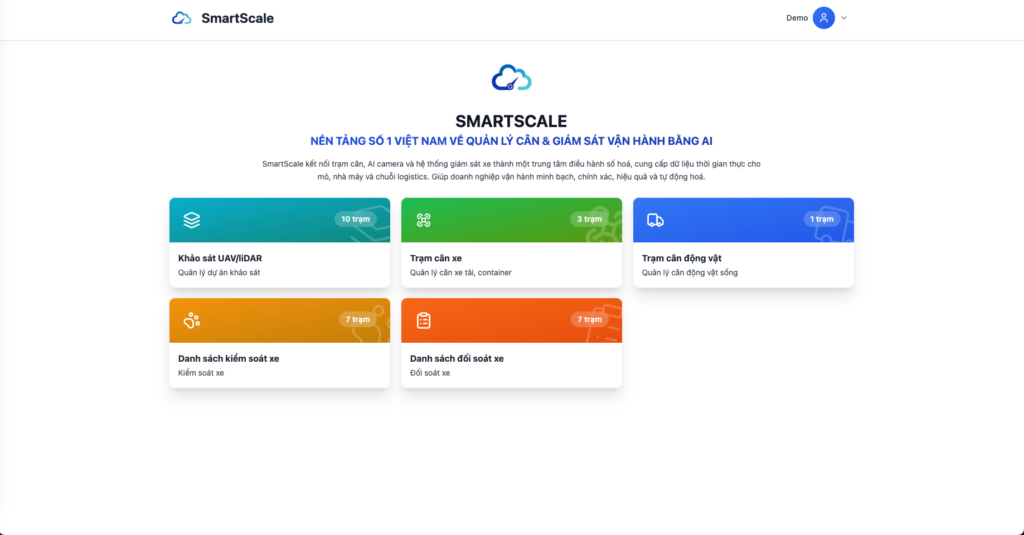
Task: Click the text Đối soát xe
Action: (x=430, y=373)
